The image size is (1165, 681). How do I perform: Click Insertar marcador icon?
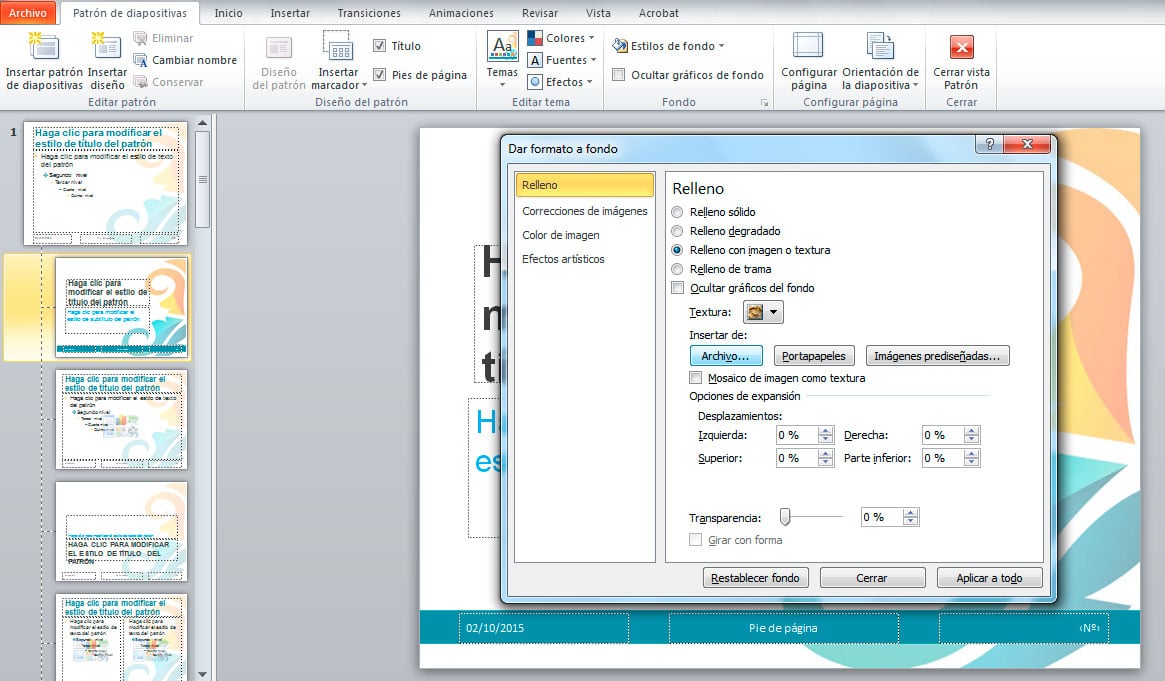pos(337,47)
